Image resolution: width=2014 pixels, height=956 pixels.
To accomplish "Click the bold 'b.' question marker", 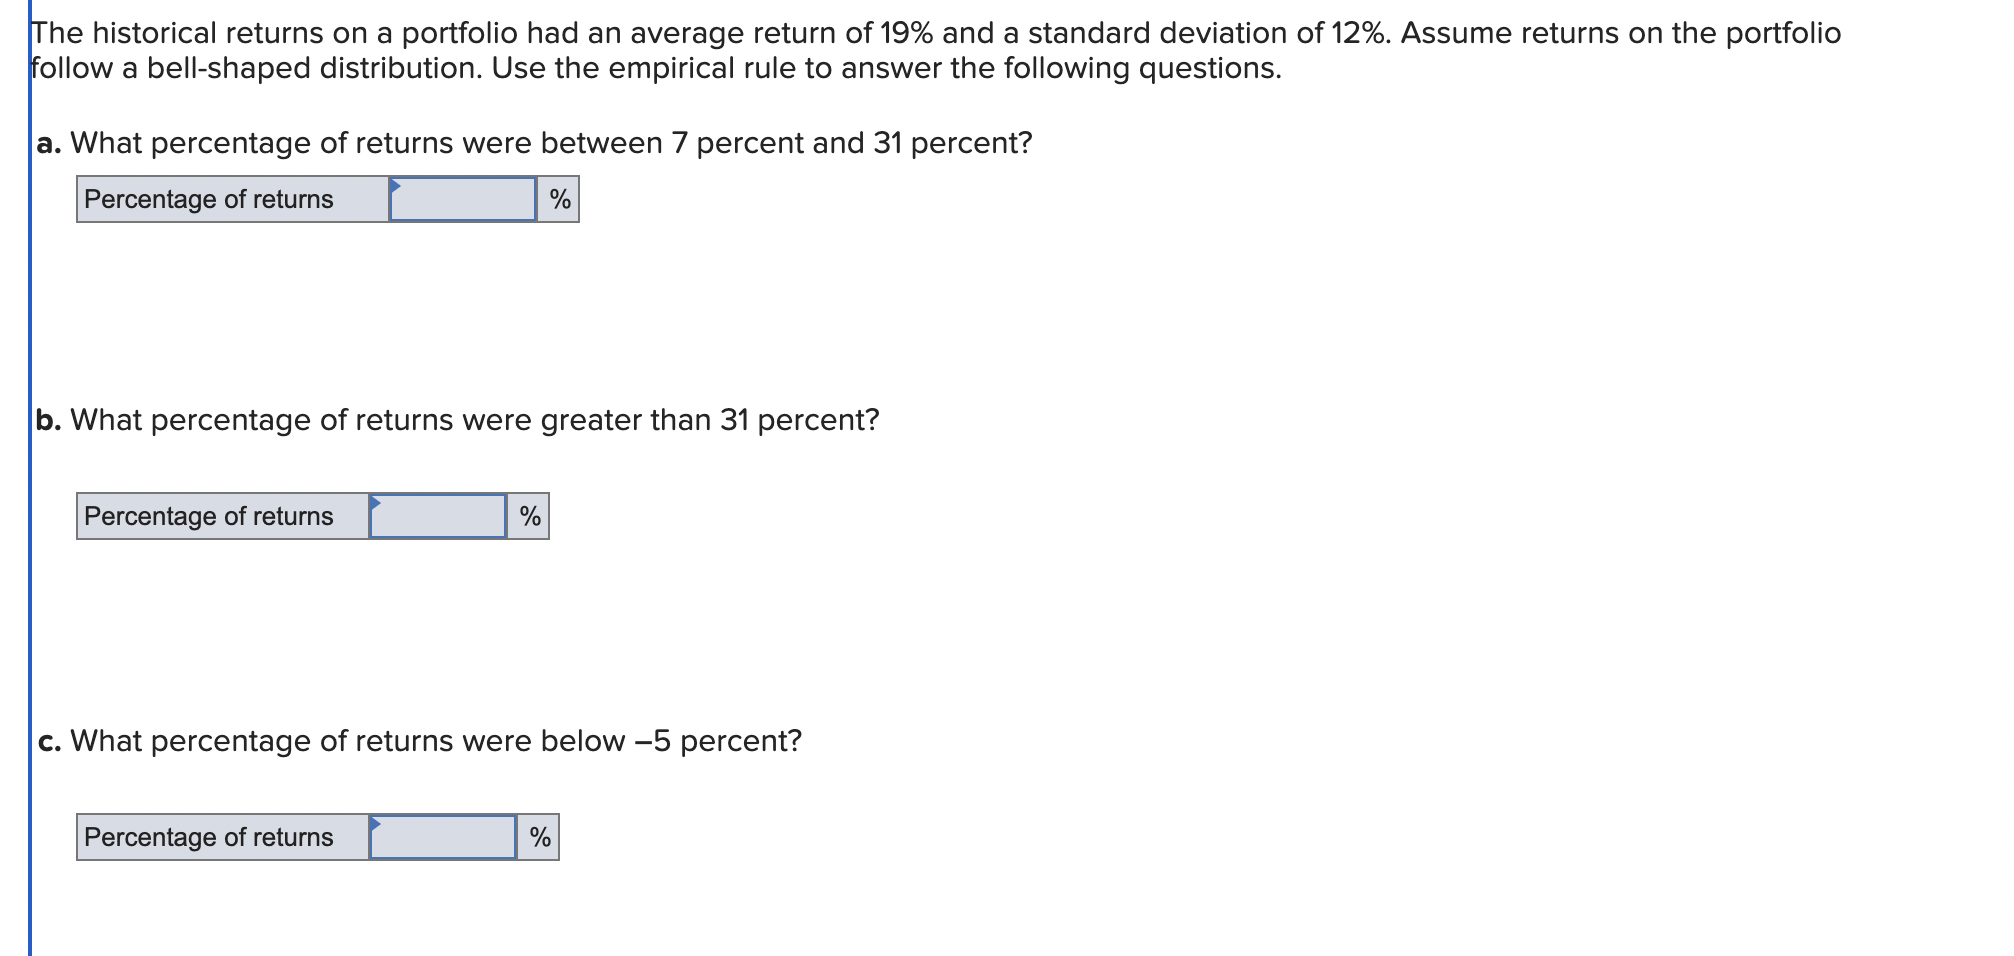I will click(x=48, y=420).
